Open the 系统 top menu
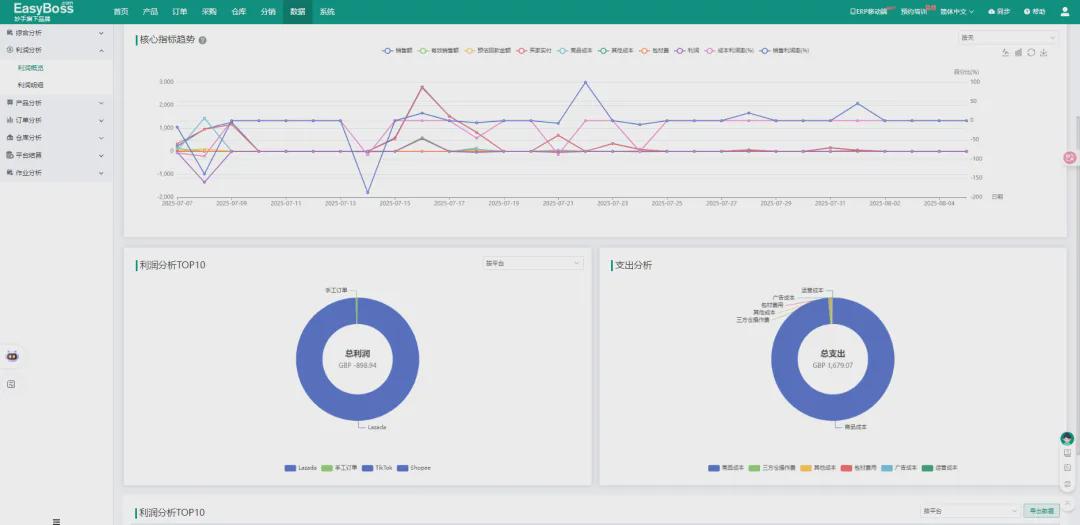The image size is (1080, 525). (x=327, y=12)
